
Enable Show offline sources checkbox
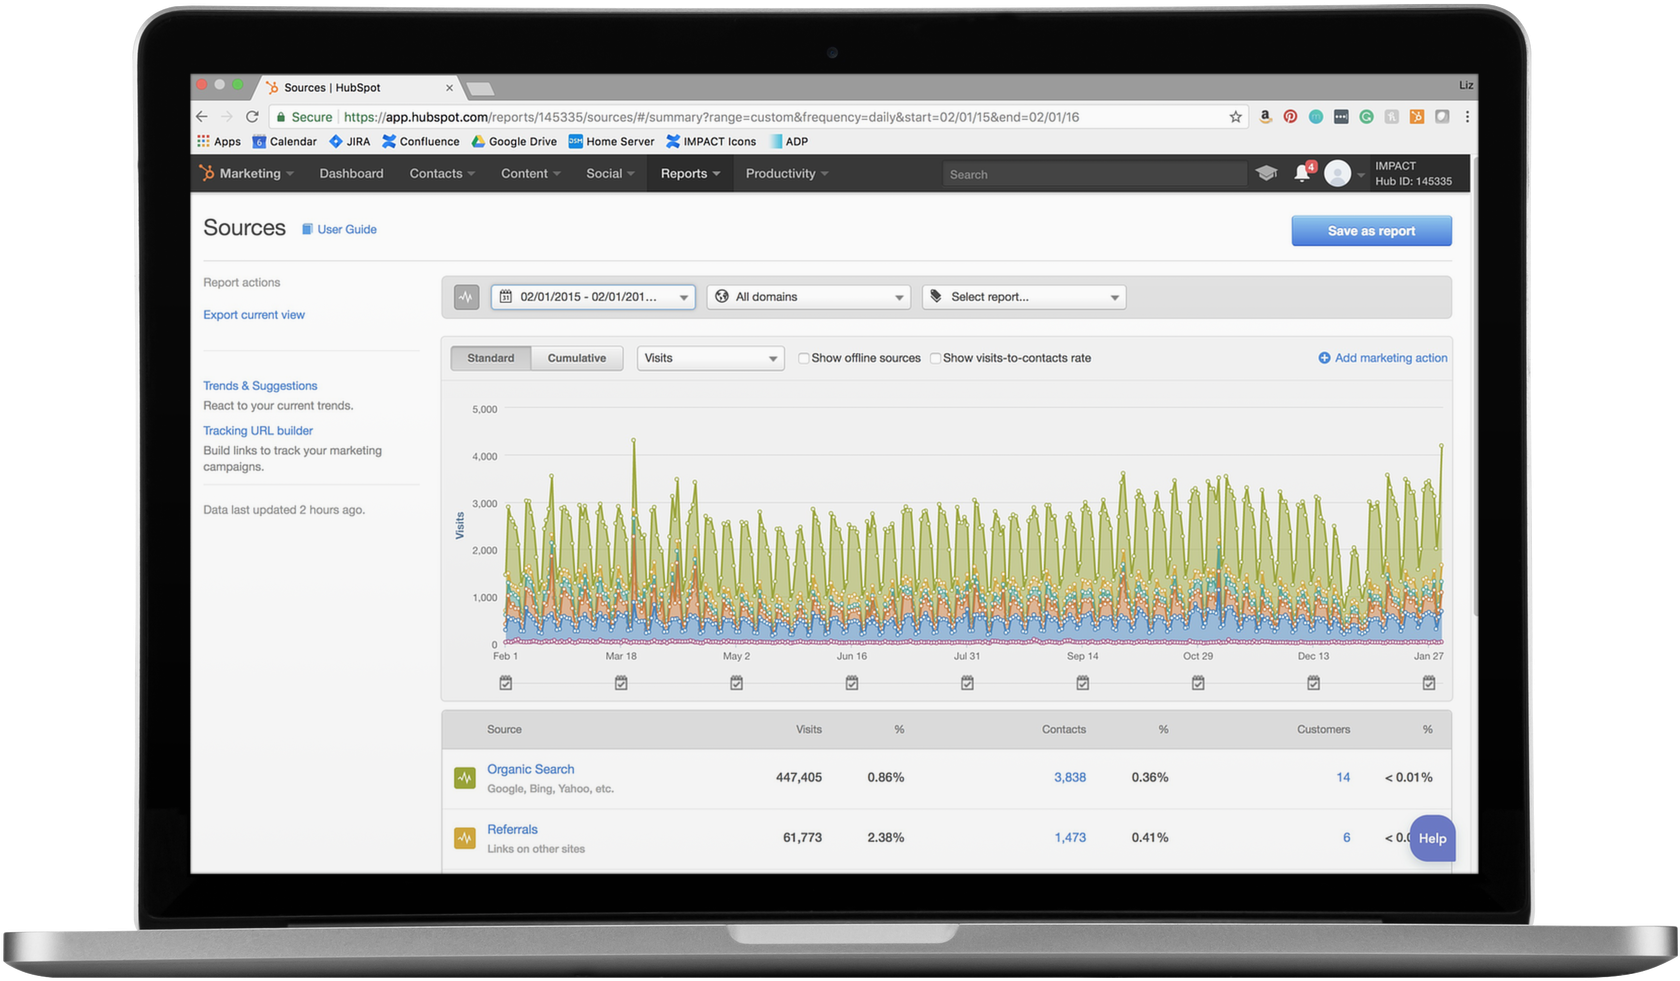(803, 358)
